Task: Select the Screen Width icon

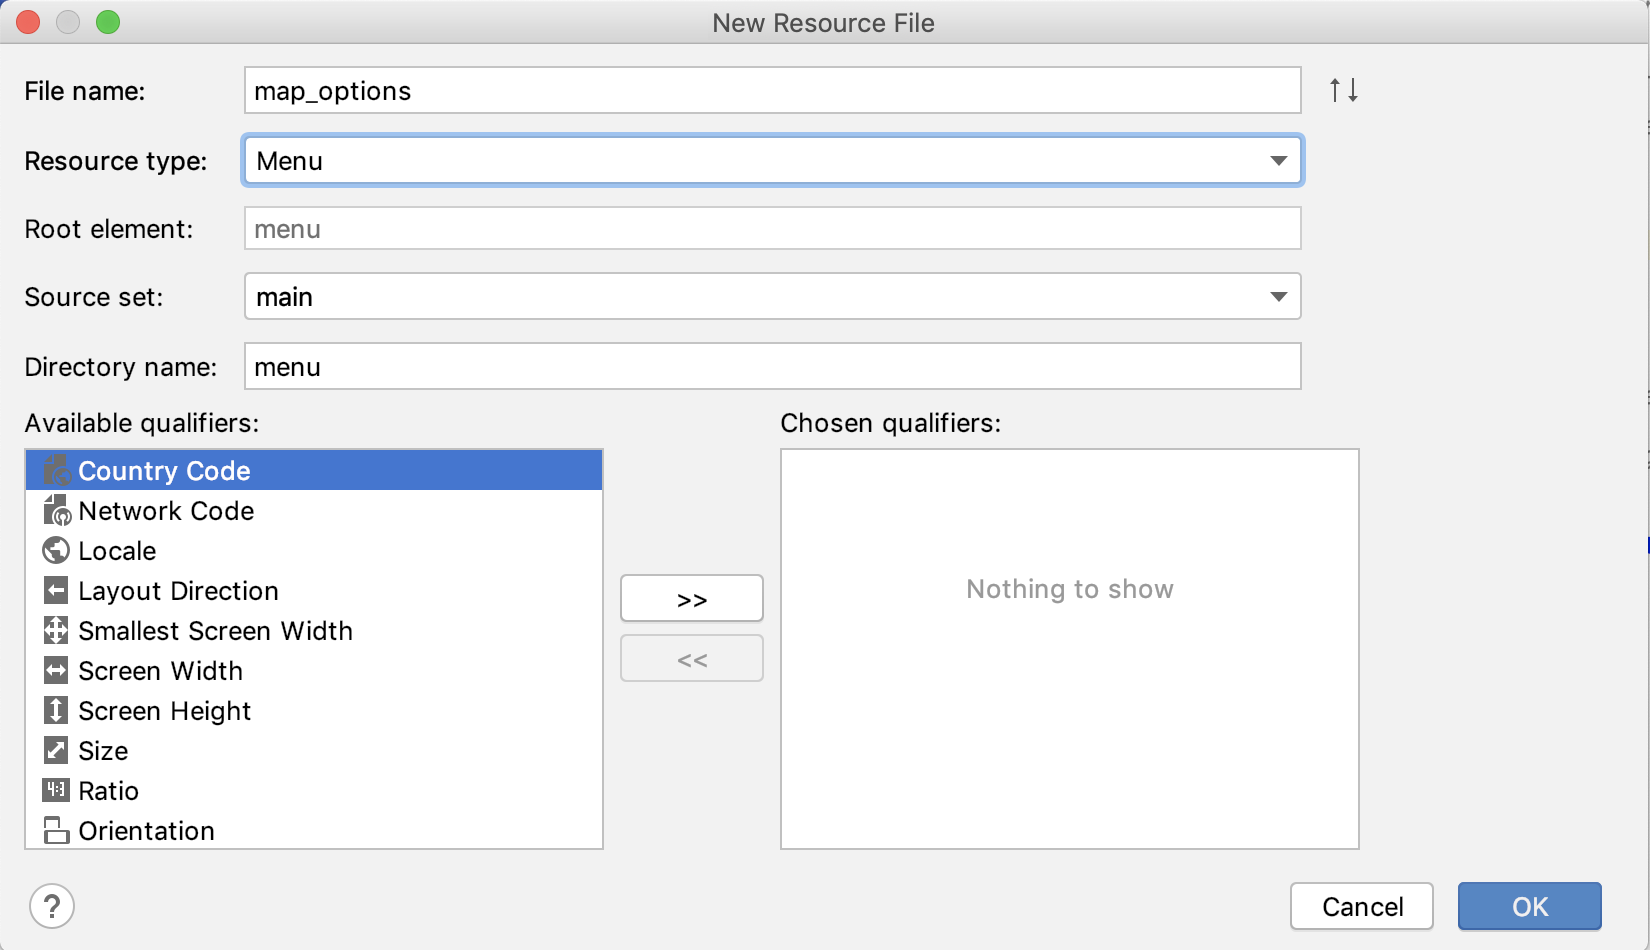Action: (x=56, y=670)
